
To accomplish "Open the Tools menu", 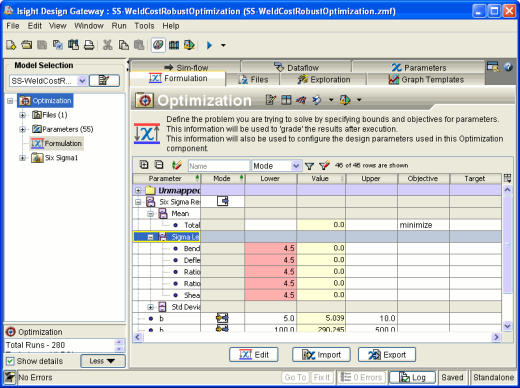I will click(x=144, y=26).
